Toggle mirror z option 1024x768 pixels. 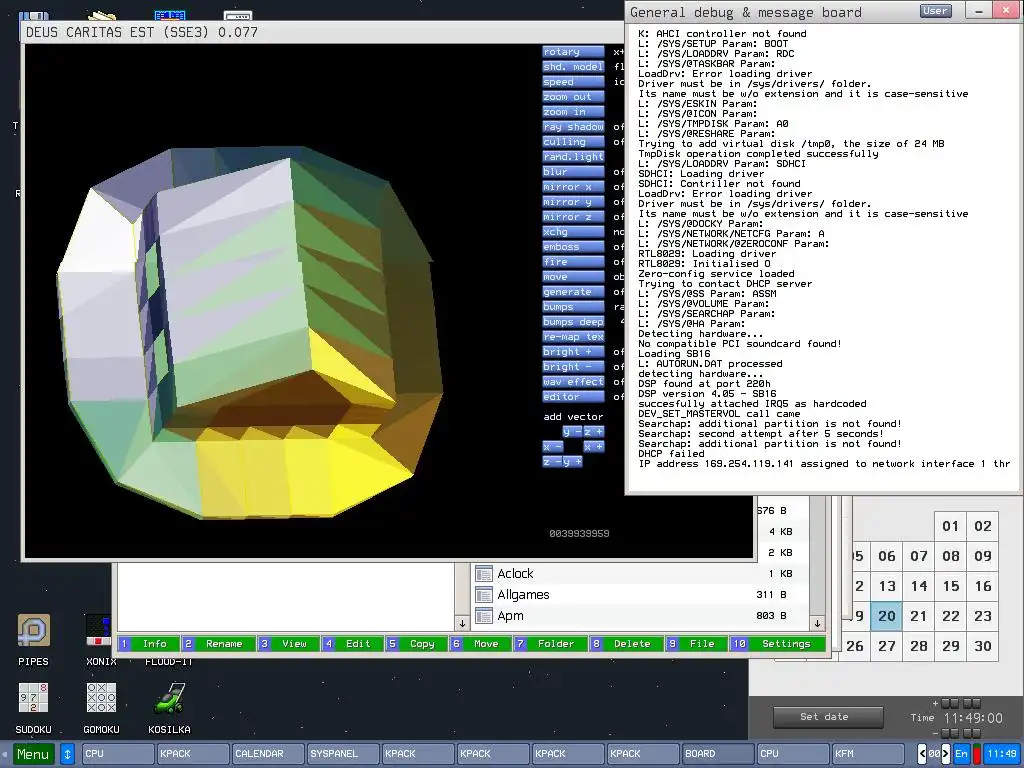click(x=573, y=217)
